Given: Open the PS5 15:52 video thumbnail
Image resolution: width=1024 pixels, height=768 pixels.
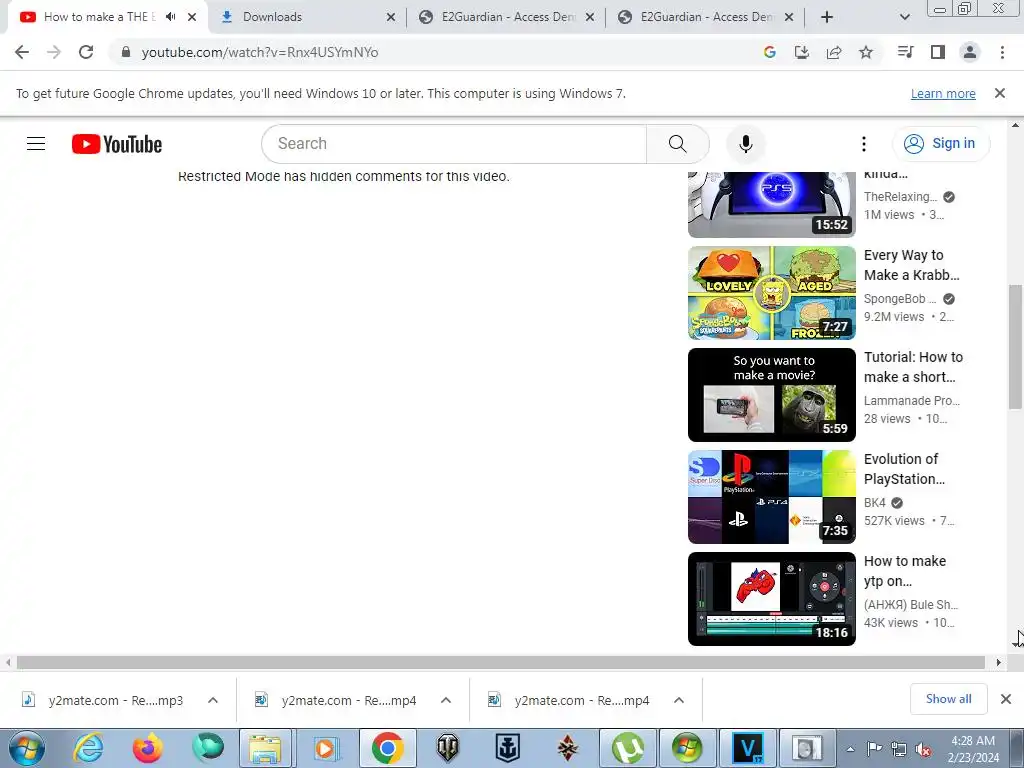Looking at the screenshot, I should point(771,204).
